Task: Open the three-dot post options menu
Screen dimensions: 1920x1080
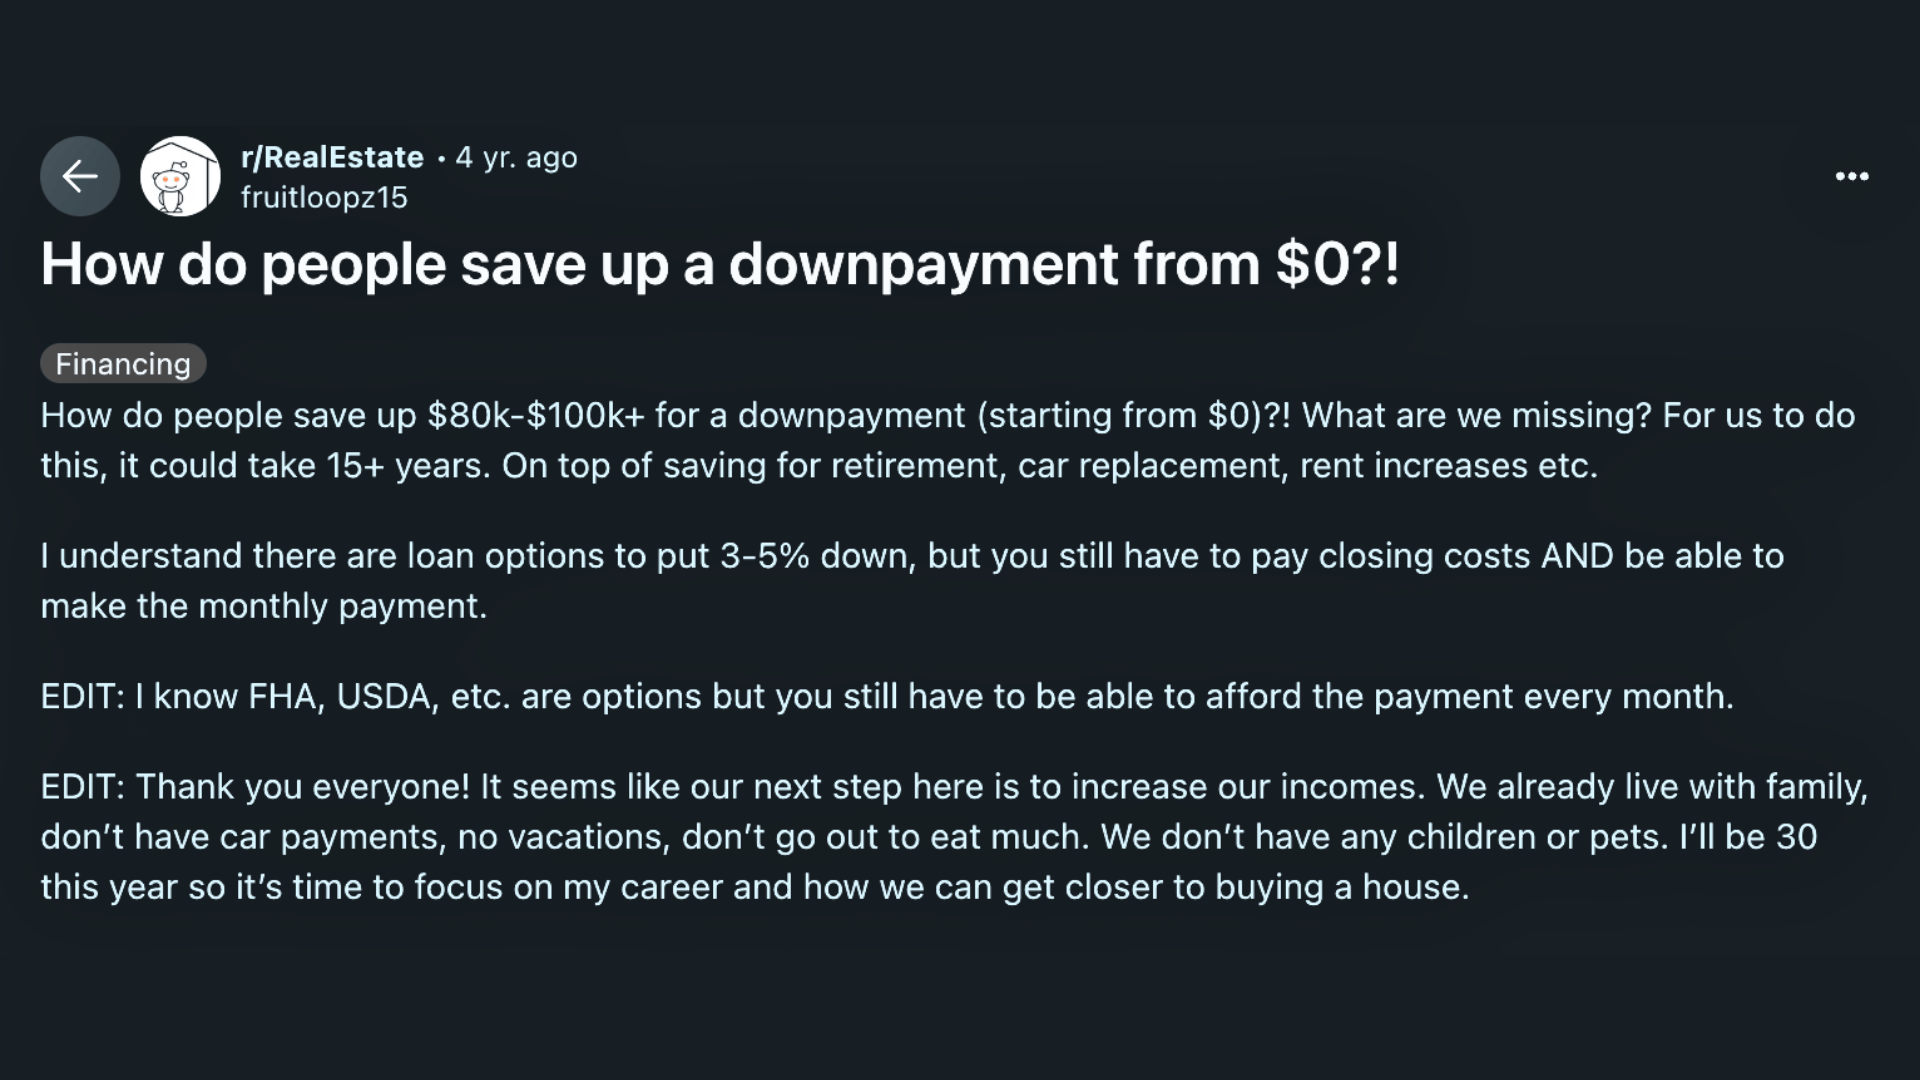Action: pyautogui.click(x=1851, y=177)
